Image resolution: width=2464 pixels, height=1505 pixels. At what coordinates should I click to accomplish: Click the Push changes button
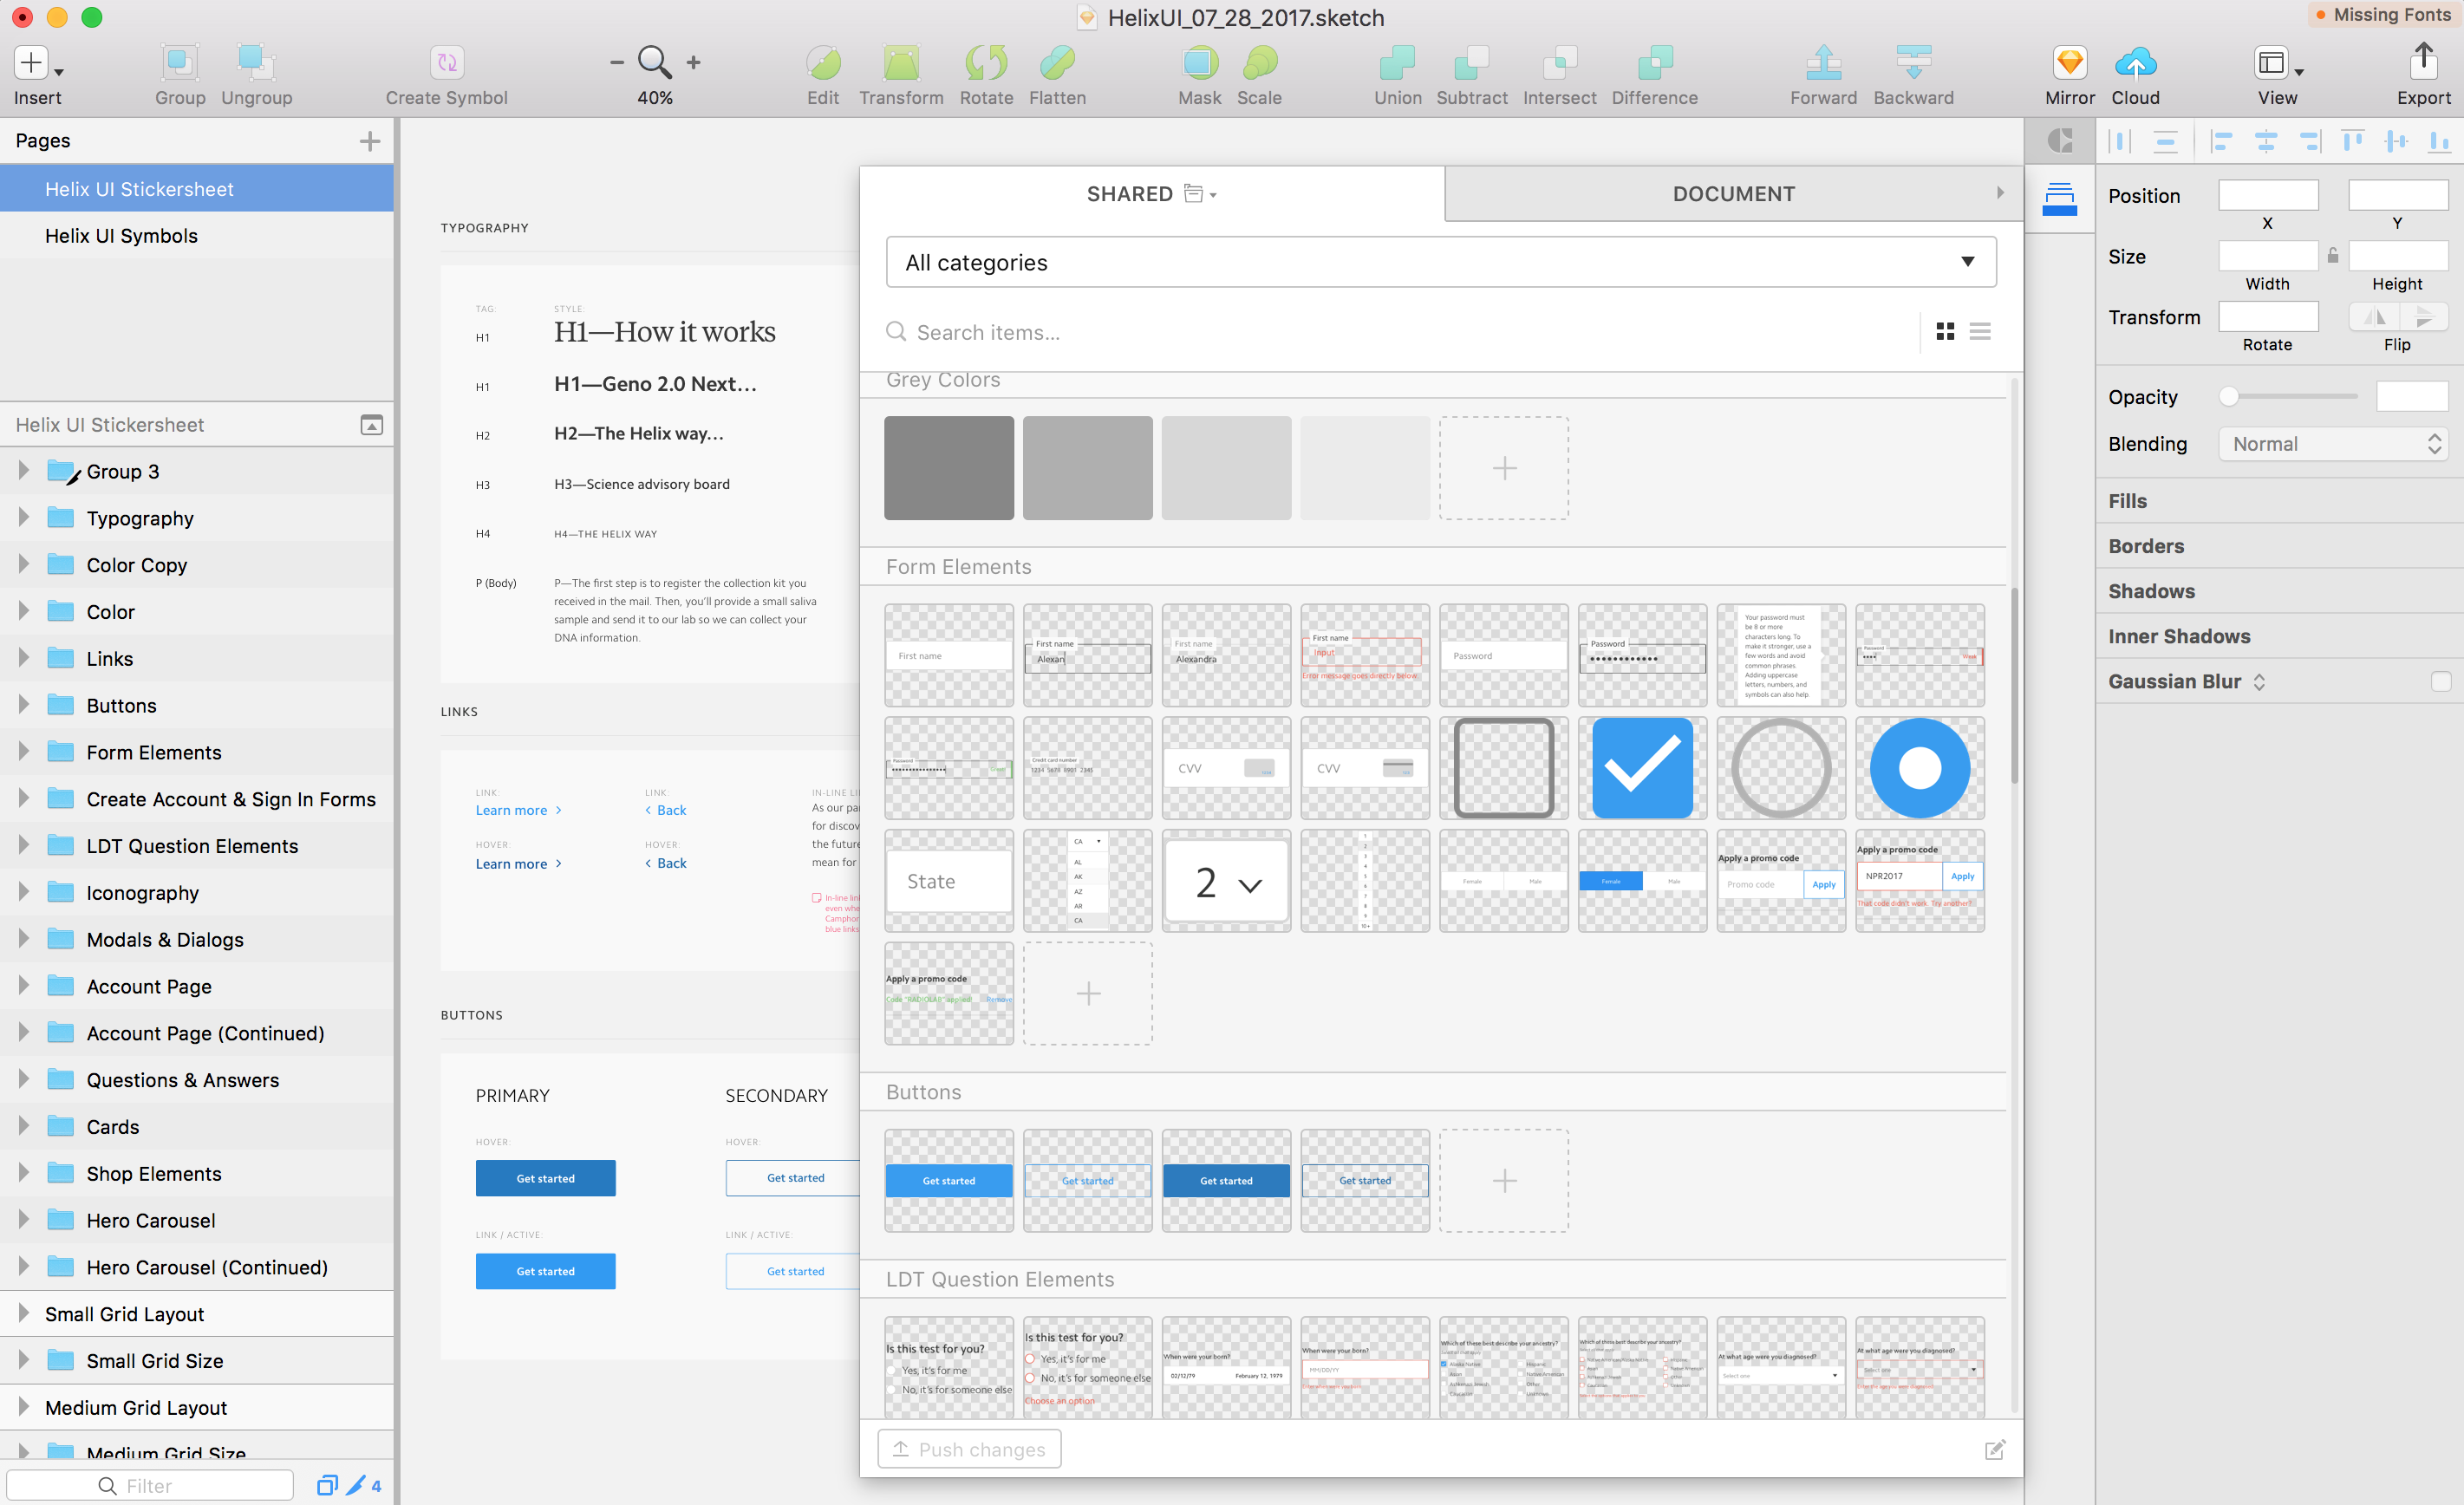tap(969, 1449)
